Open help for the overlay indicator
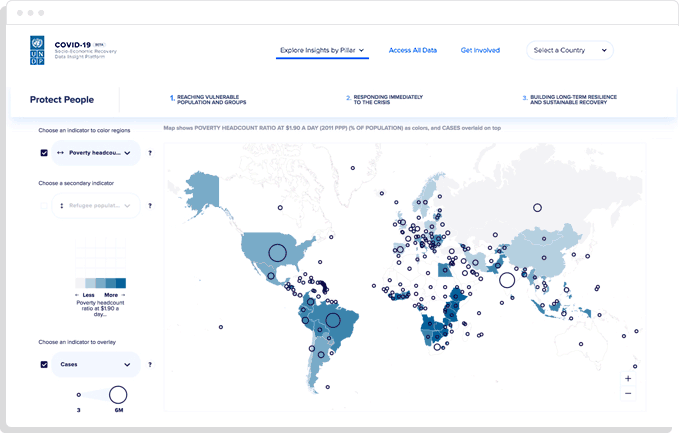Viewport: 680px width, 433px height. [x=150, y=364]
